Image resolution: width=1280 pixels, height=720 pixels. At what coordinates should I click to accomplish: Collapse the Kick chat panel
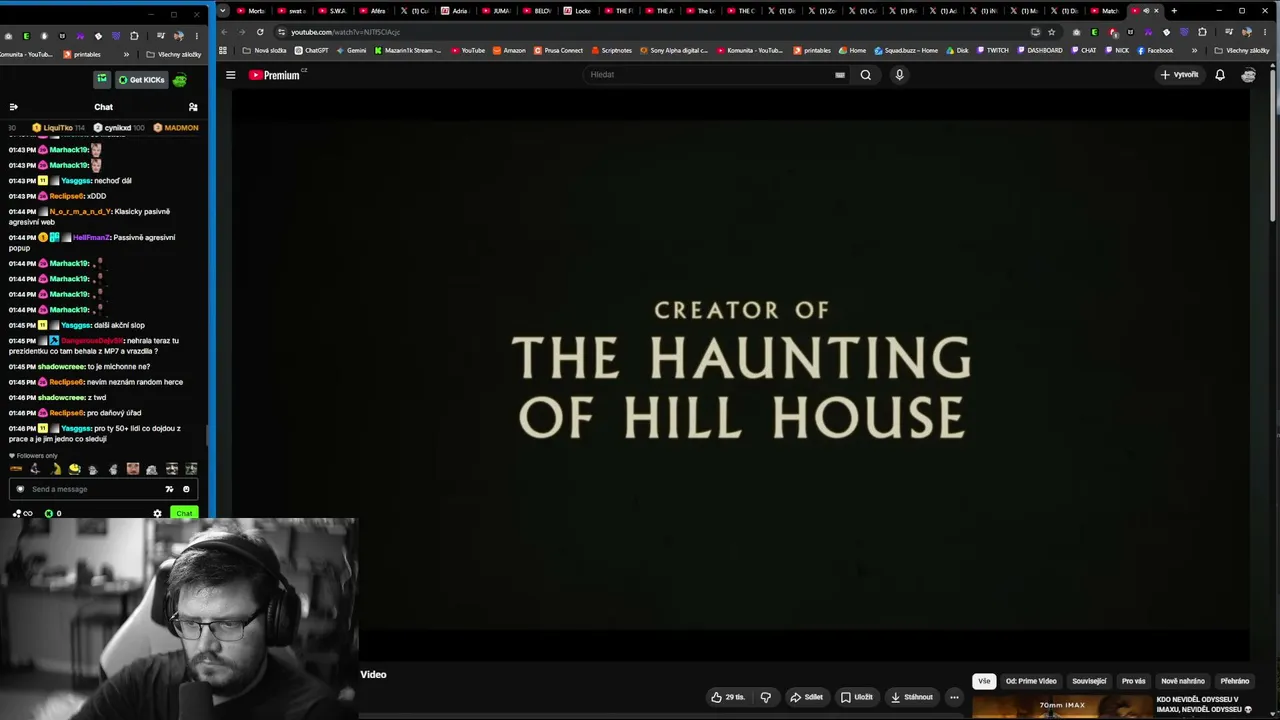13,107
